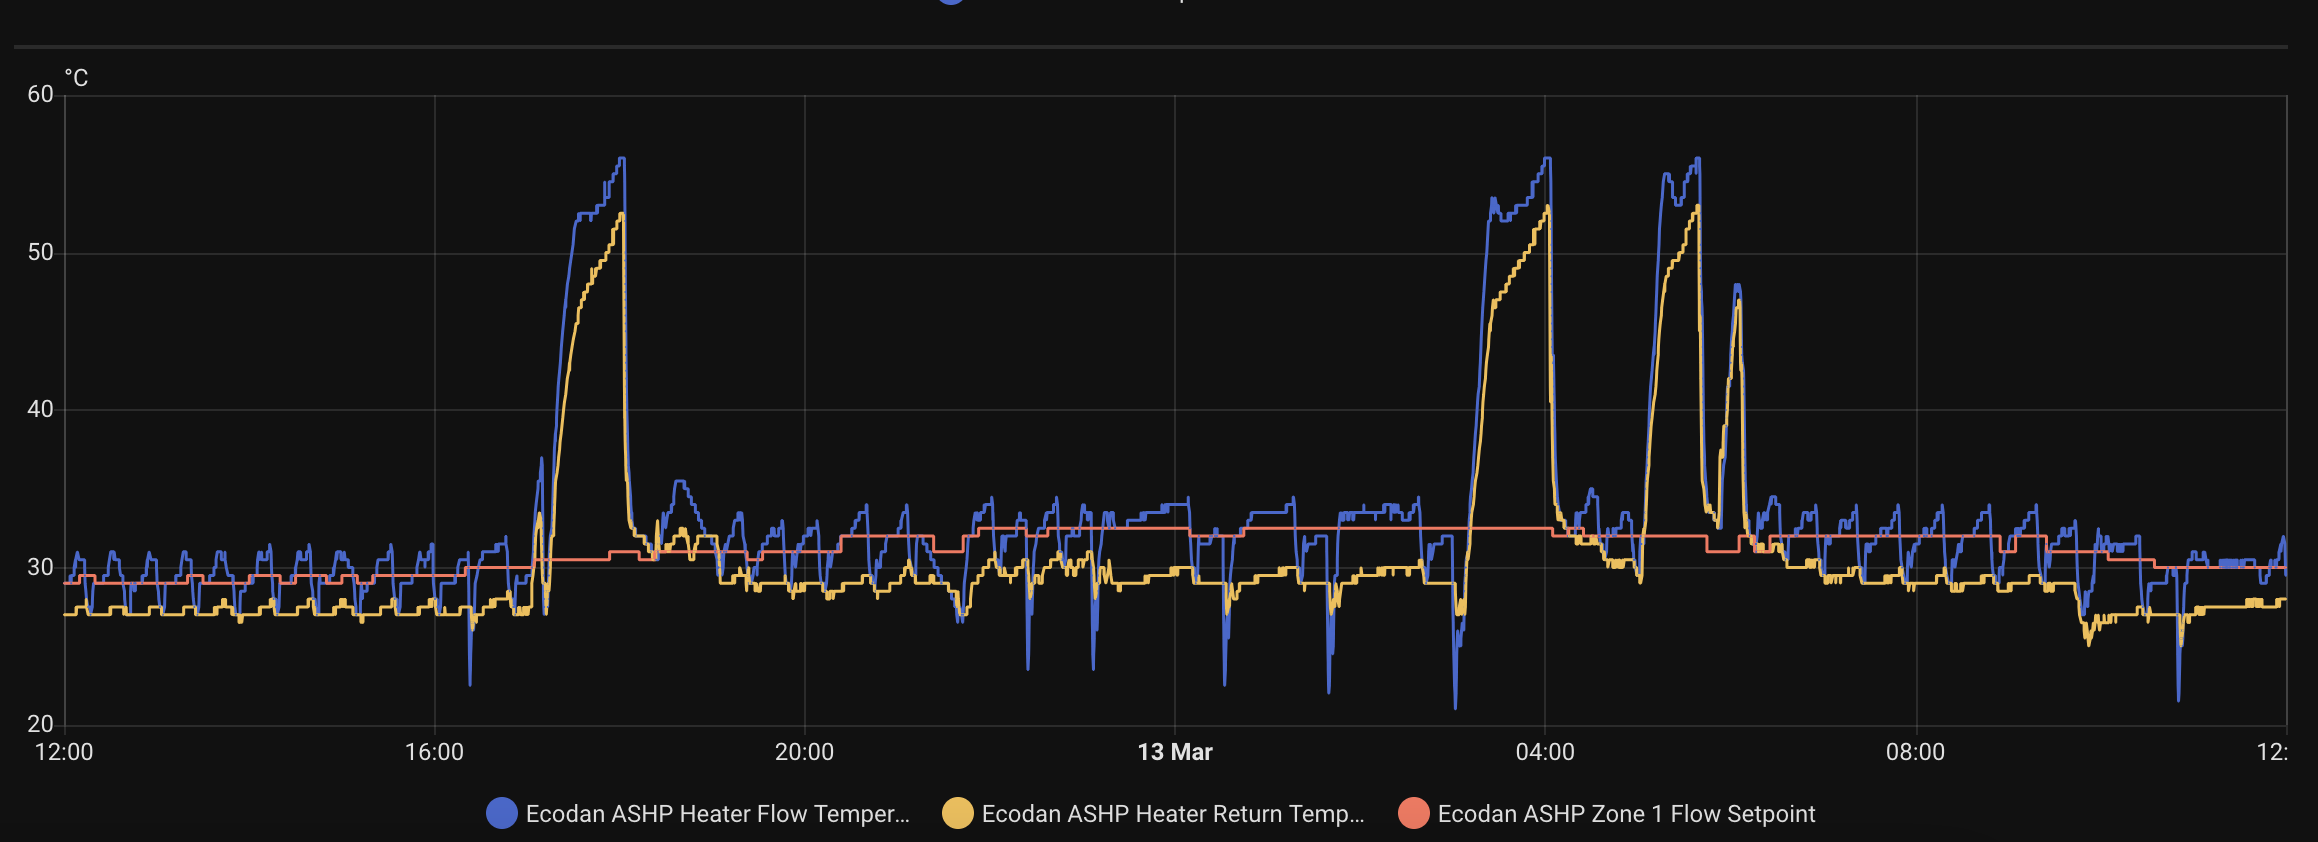Image resolution: width=2318 pixels, height=842 pixels.
Task: Click the 50 y-axis tick label
Action: [x=40, y=252]
